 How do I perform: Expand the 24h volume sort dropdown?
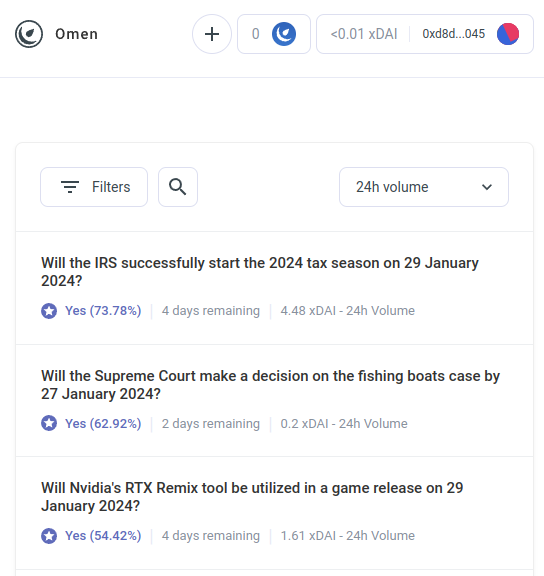pyautogui.click(x=424, y=187)
